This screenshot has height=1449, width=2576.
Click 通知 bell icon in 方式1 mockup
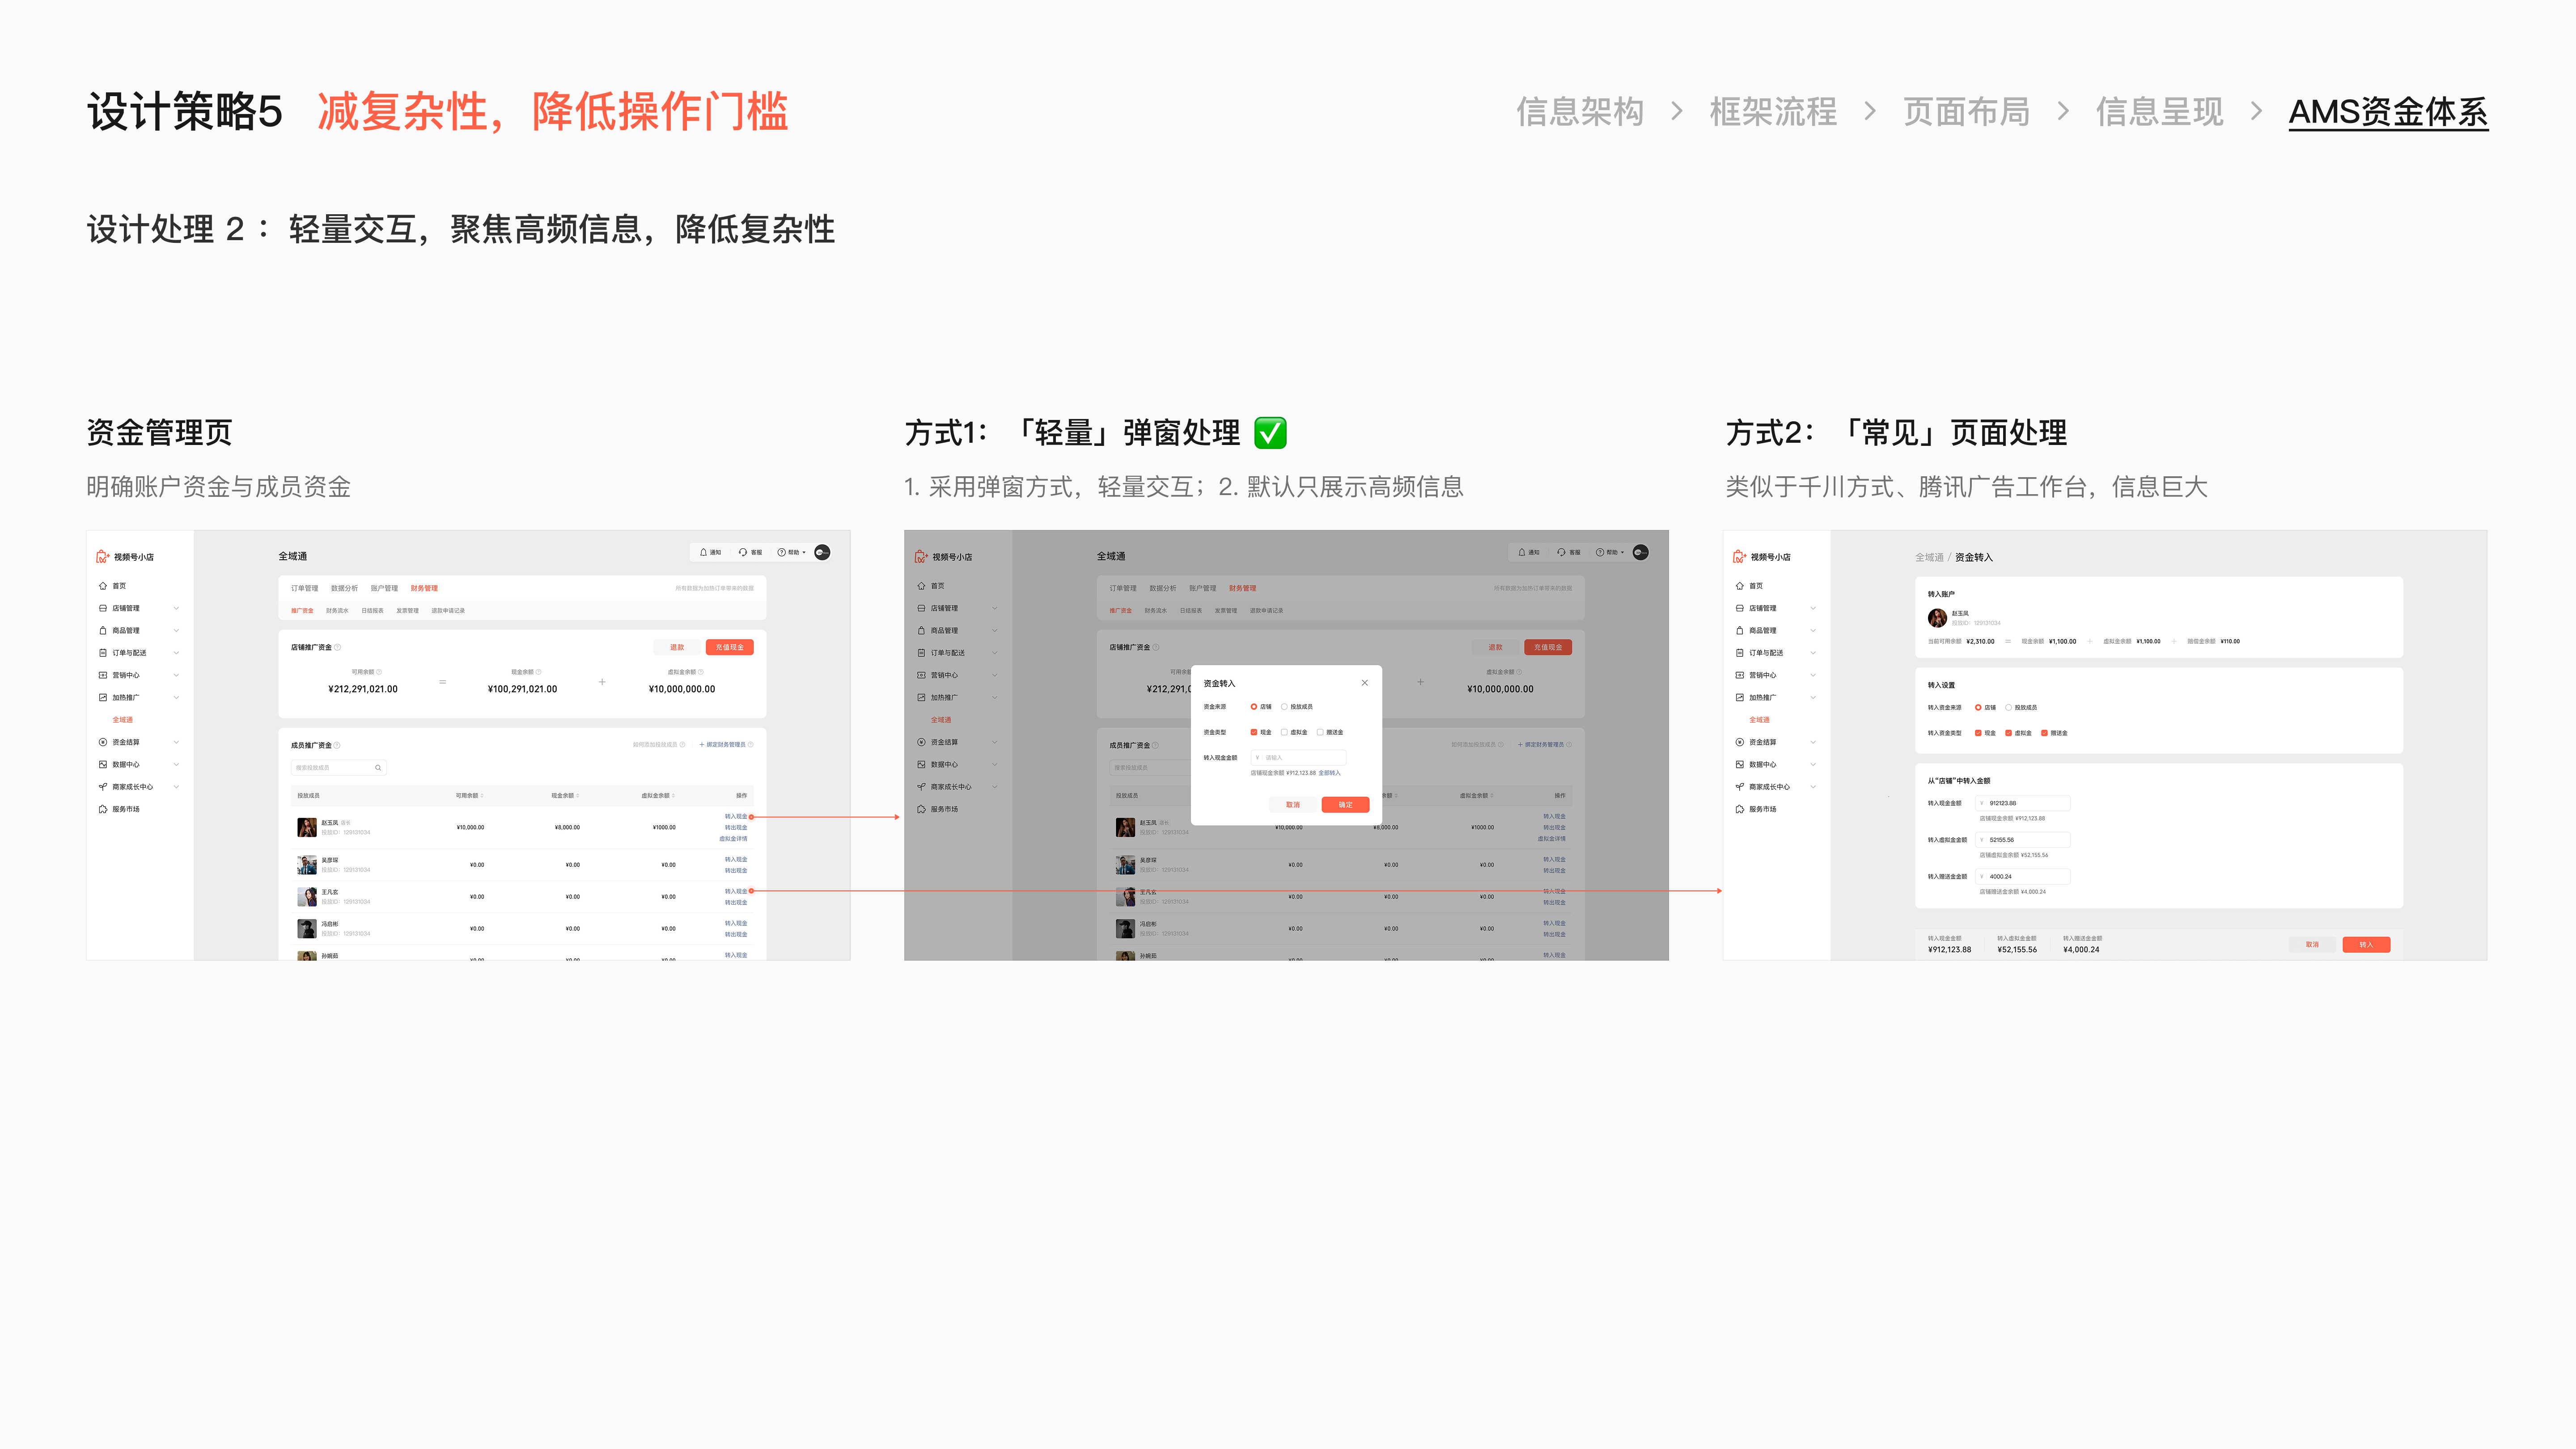(1522, 552)
